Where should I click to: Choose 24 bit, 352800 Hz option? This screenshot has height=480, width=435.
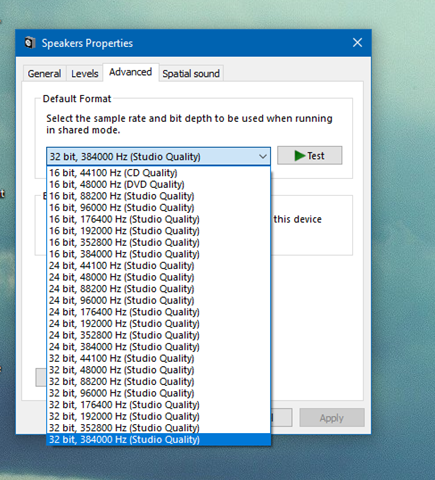[159, 335]
